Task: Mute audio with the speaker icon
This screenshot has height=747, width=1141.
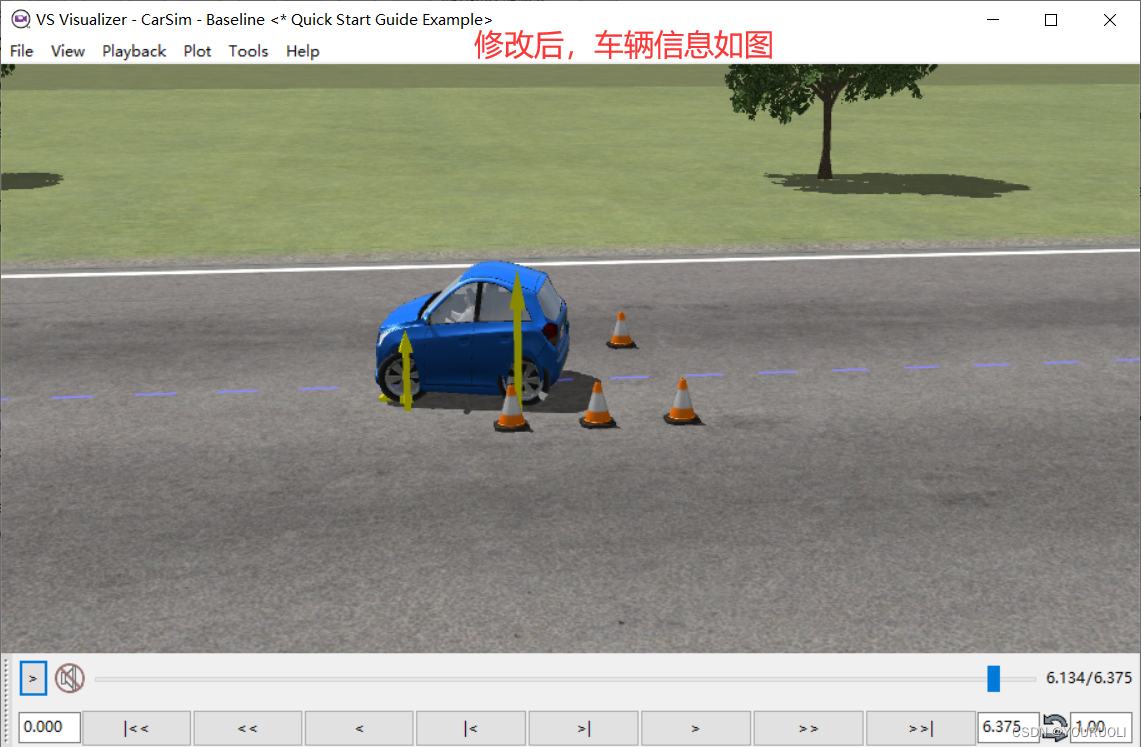Action: pos(68,677)
